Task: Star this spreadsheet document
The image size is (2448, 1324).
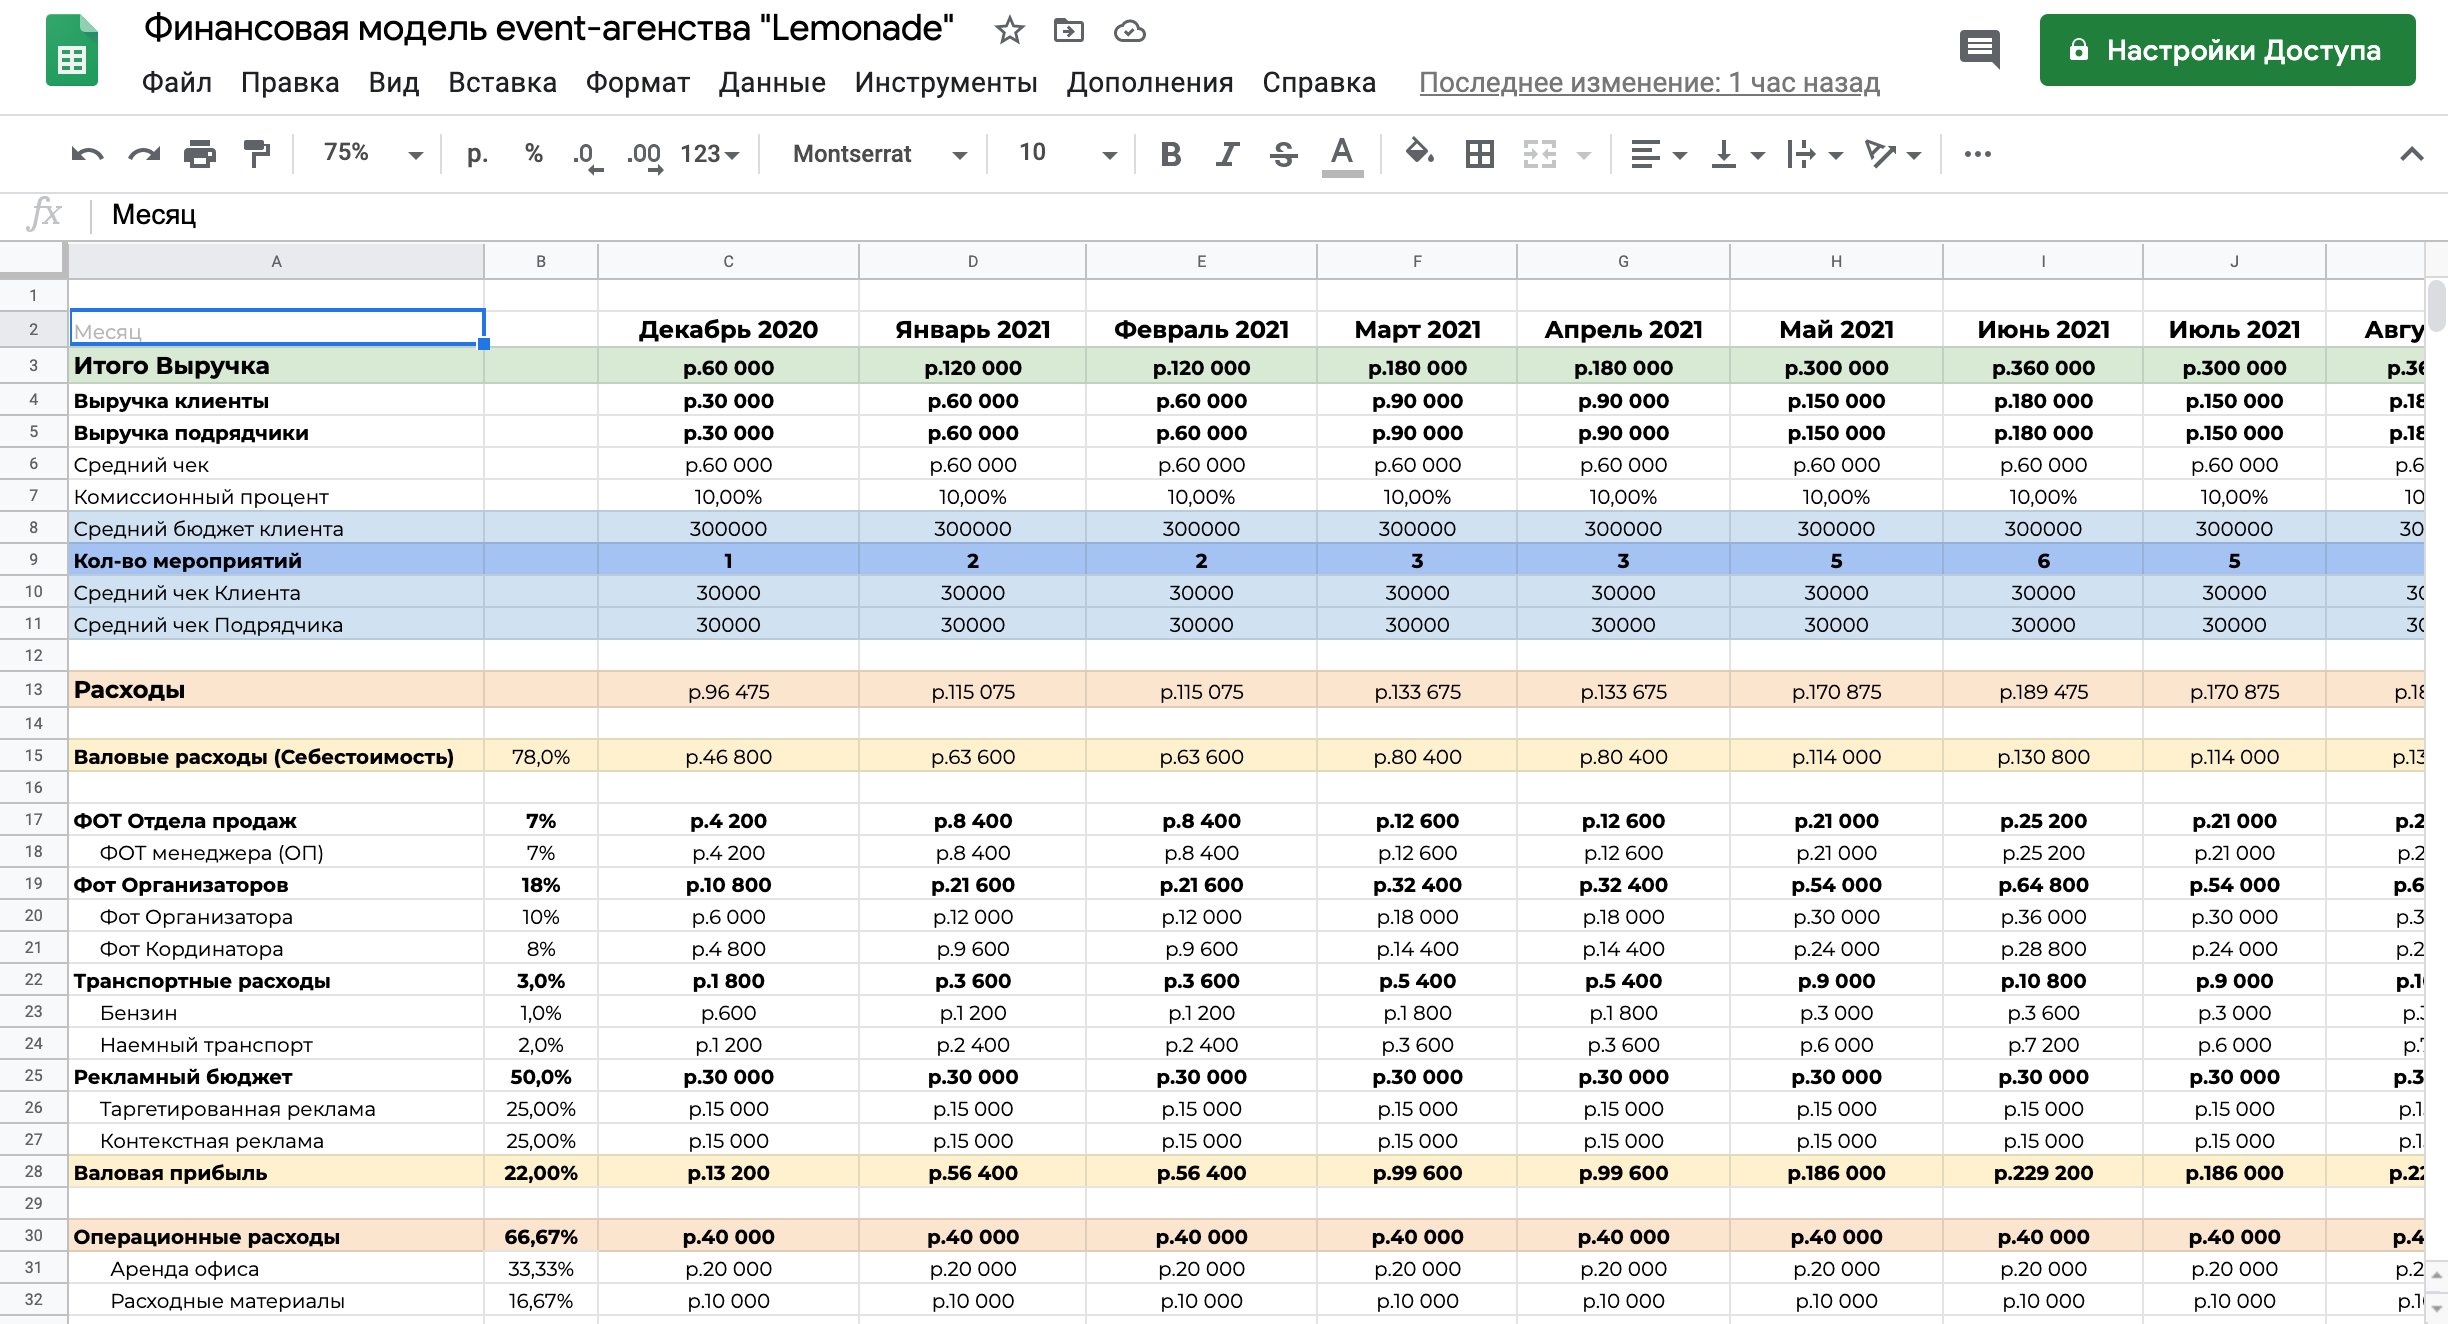Action: [1009, 31]
